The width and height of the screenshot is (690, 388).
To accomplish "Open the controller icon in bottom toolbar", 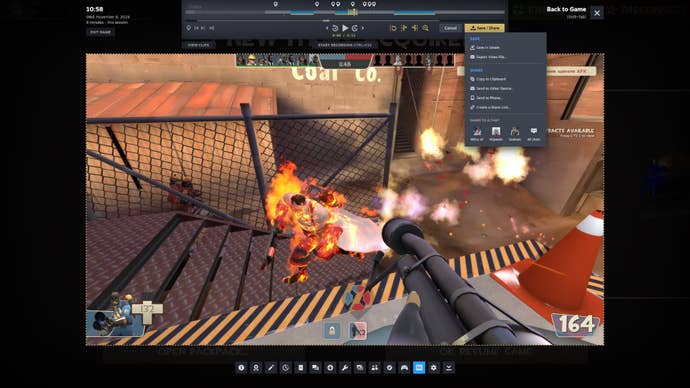I will [x=404, y=367].
